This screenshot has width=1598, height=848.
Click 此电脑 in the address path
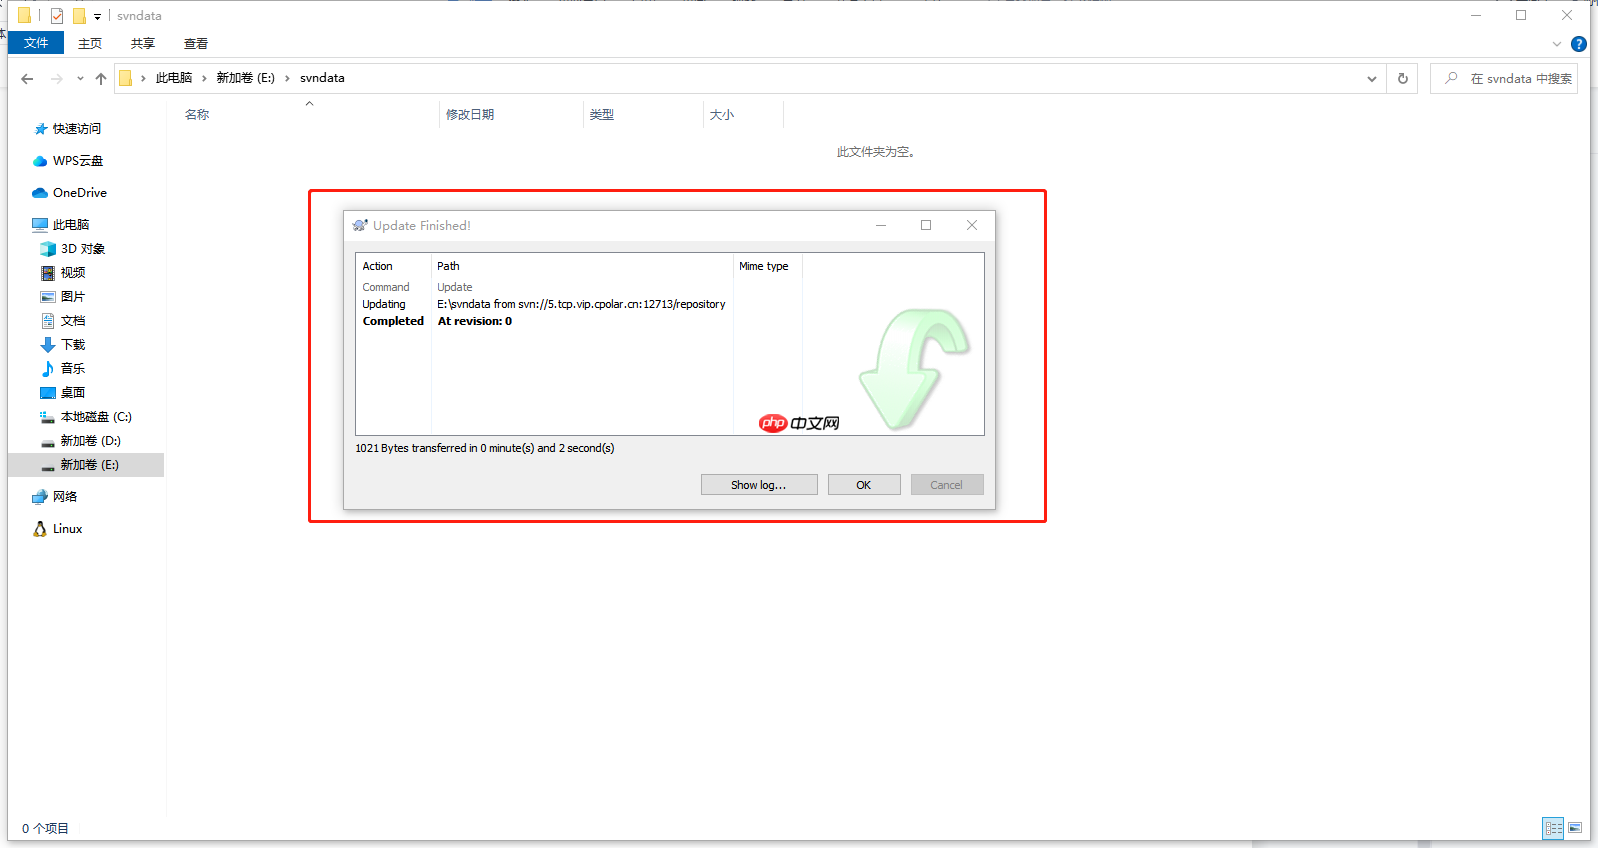(174, 78)
